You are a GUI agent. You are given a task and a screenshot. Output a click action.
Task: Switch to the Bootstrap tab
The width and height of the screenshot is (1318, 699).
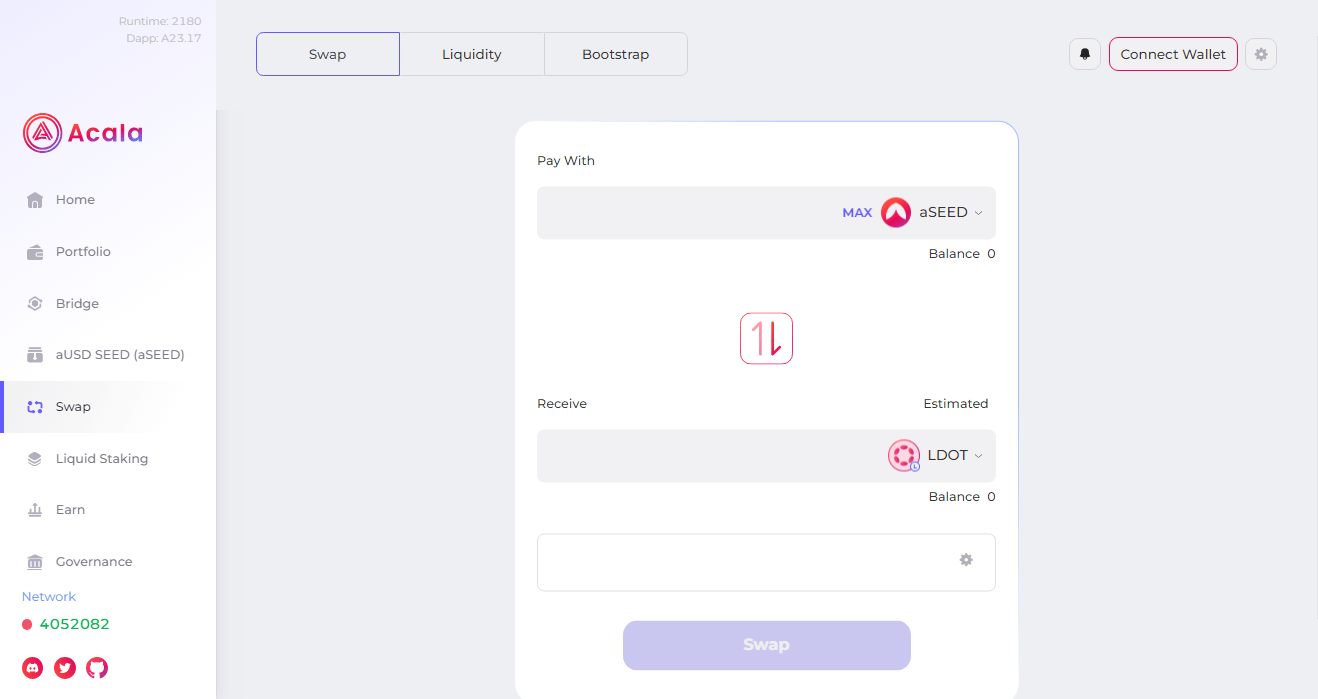point(616,54)
